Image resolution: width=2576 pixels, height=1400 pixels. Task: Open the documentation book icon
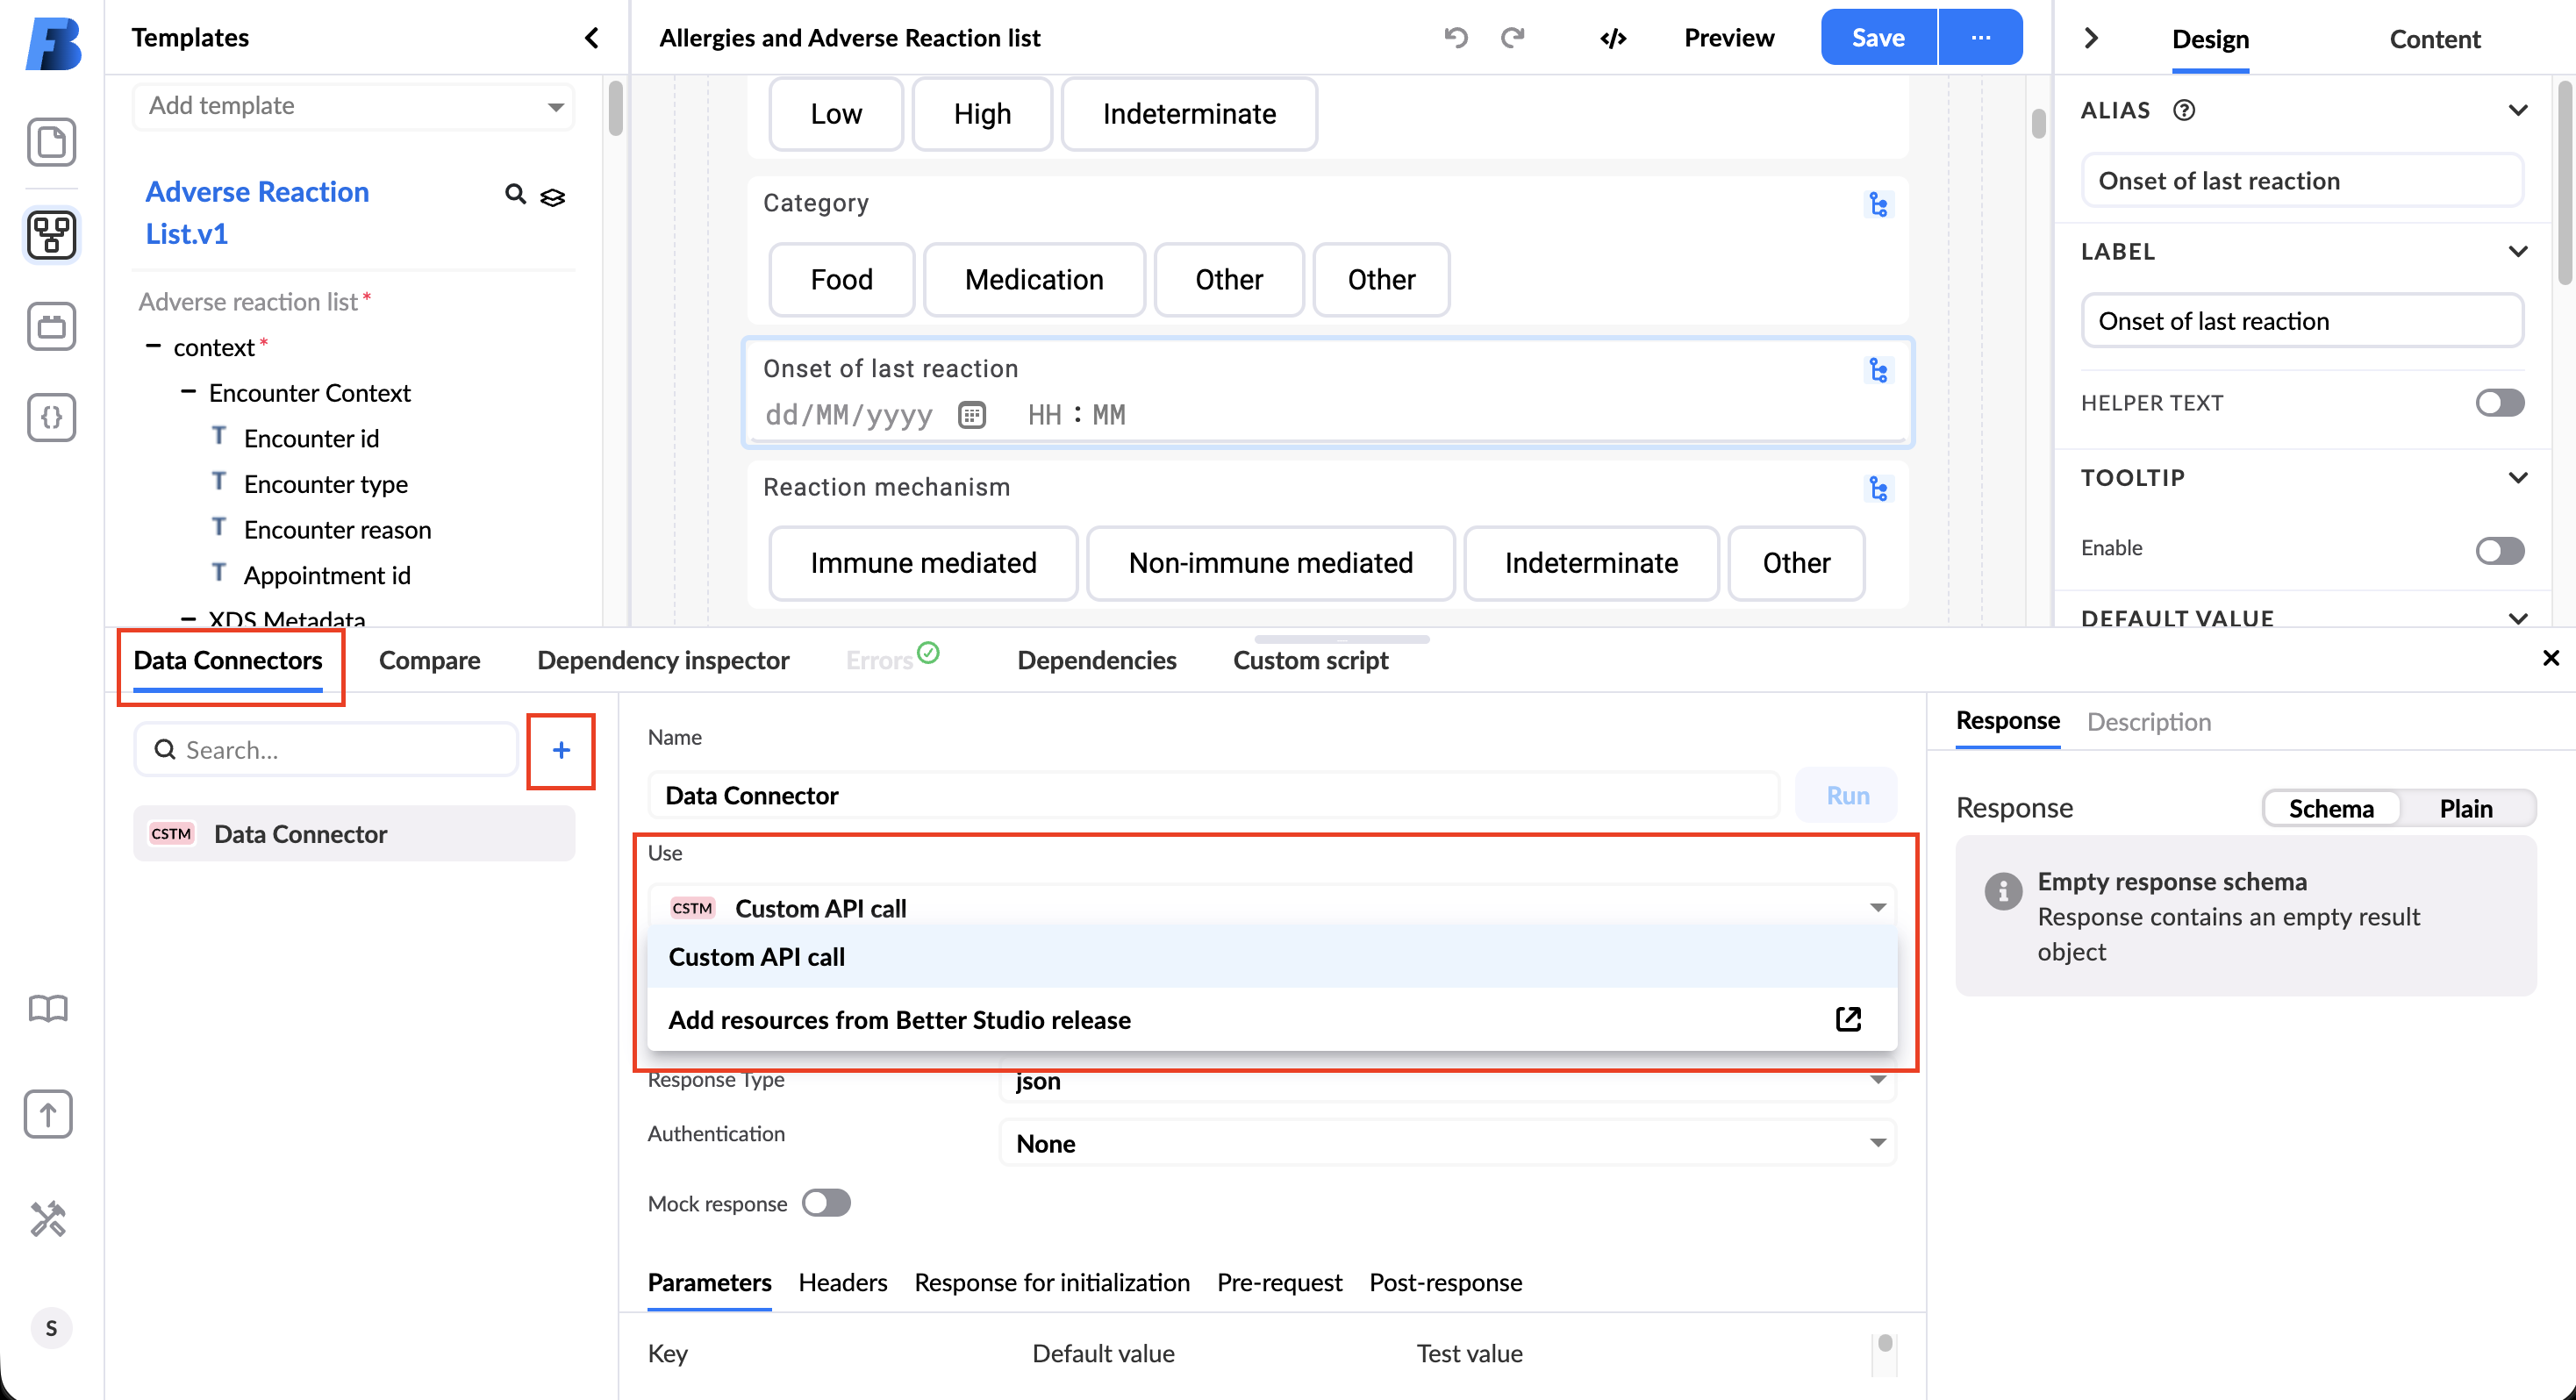pos(48,1008)
